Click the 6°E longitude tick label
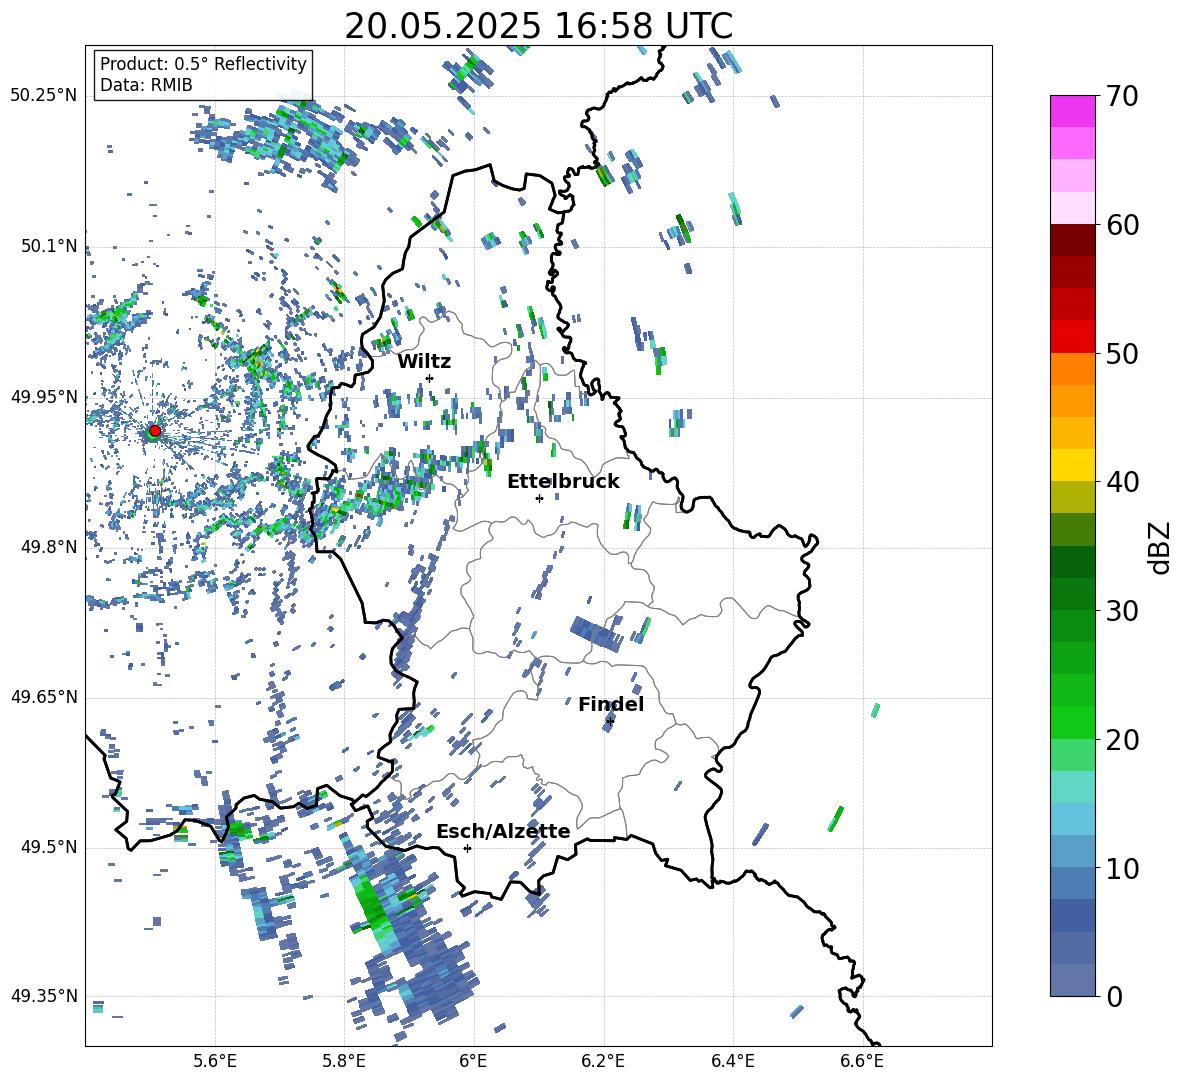This screenshot has height=1081, width=1184. coord(473,1061)
